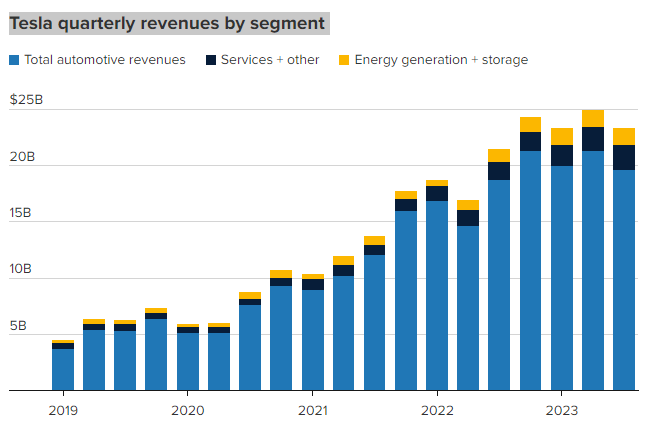
Task: Click the '2020' x-axis label
Action: (187, 411)
